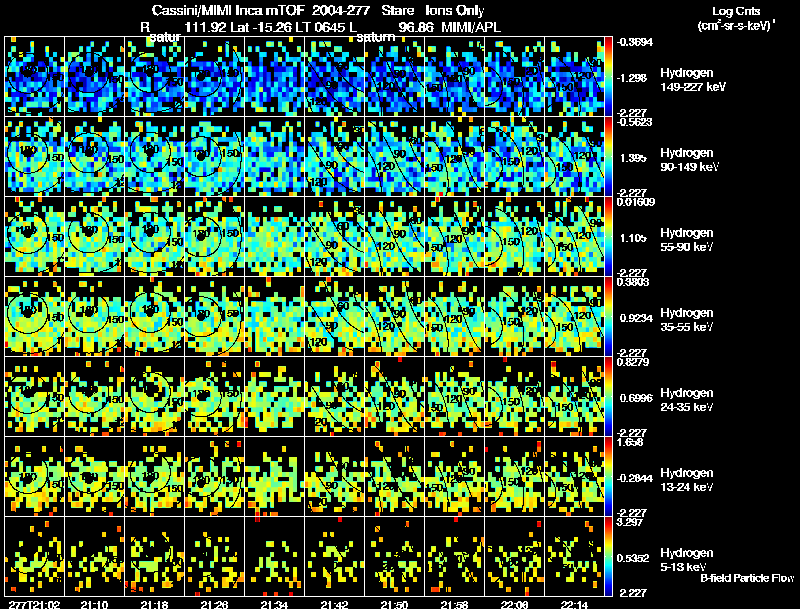This screenshot has width=800, height=609.
Task: Click the '21:42' time axis label
Action: point(334,604)
